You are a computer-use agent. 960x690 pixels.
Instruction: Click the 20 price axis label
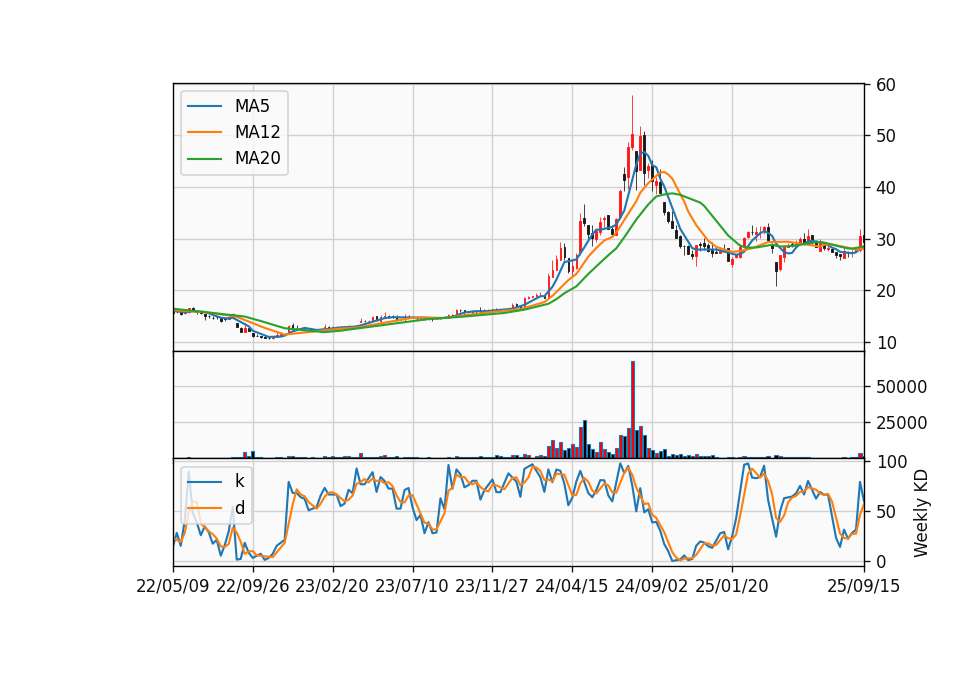pyautogui.click(x=886, y=291)
